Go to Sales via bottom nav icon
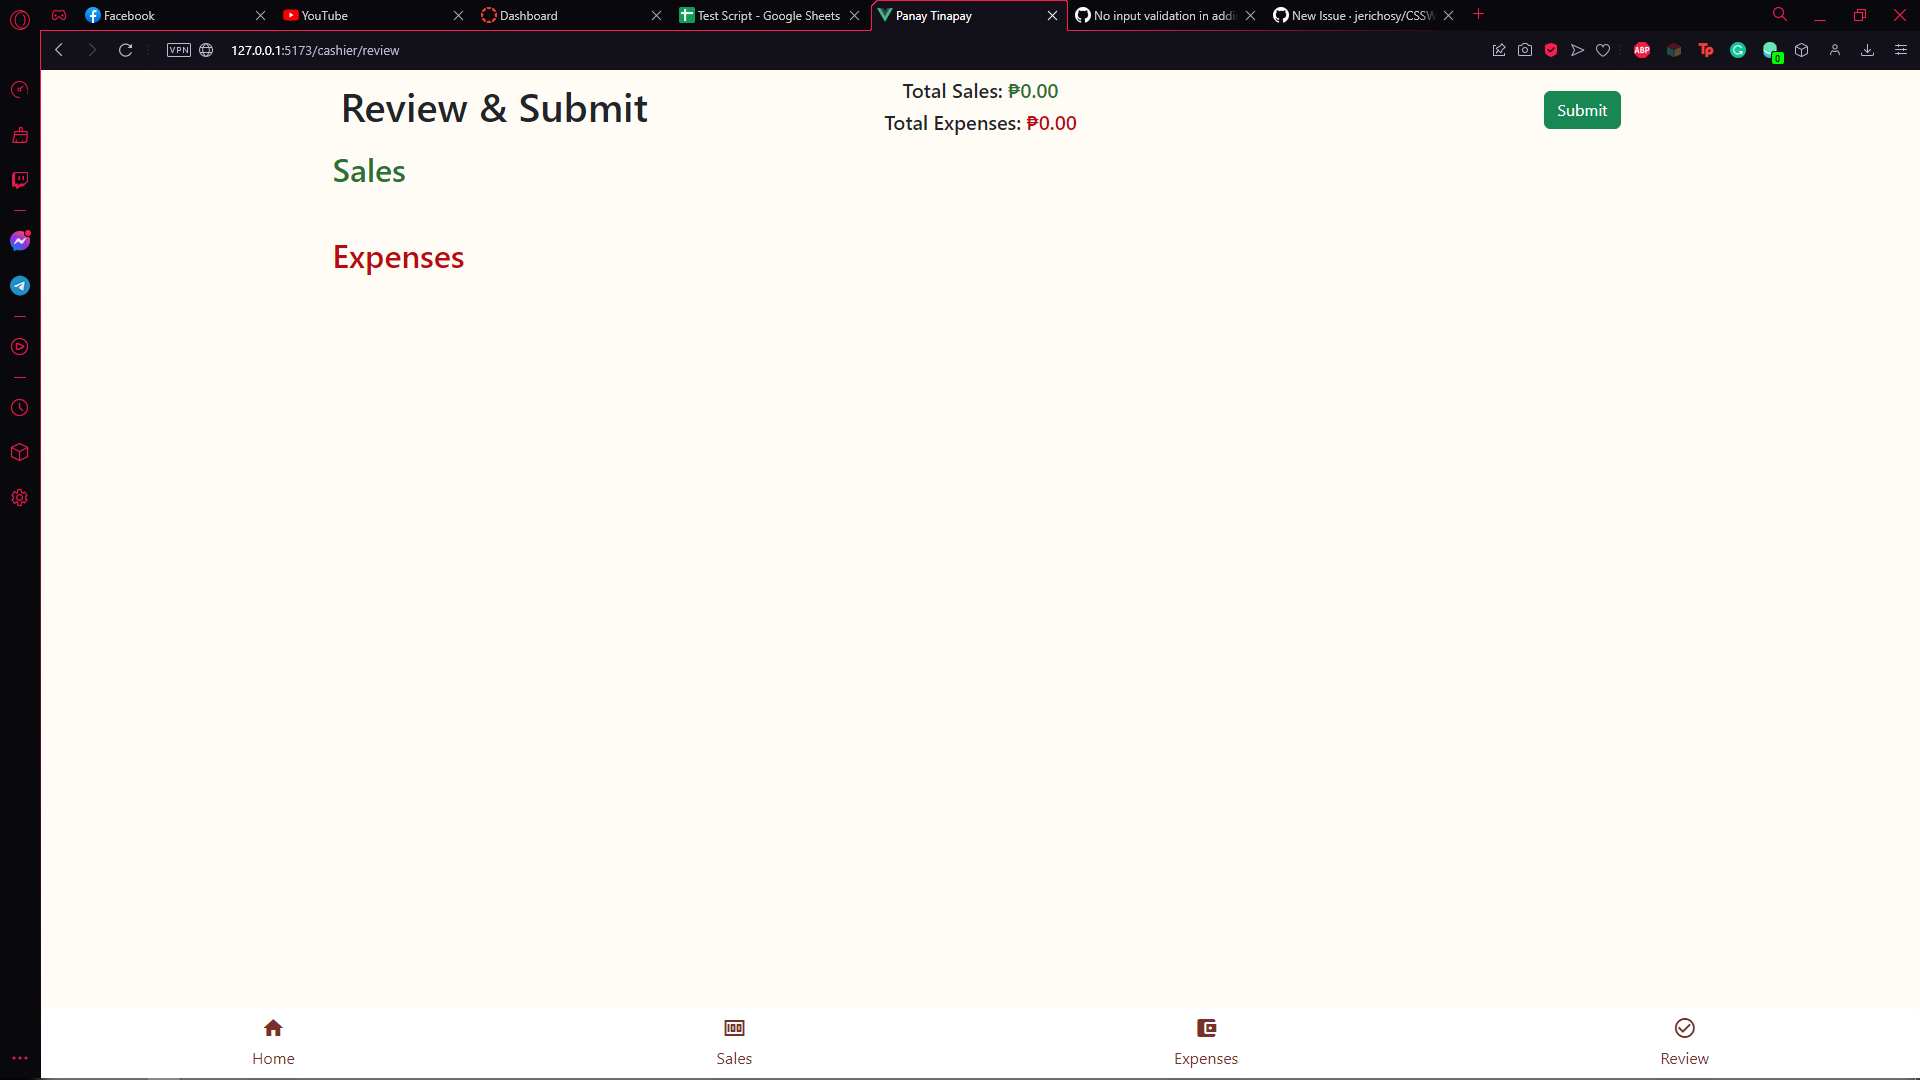 [734, 1028]
